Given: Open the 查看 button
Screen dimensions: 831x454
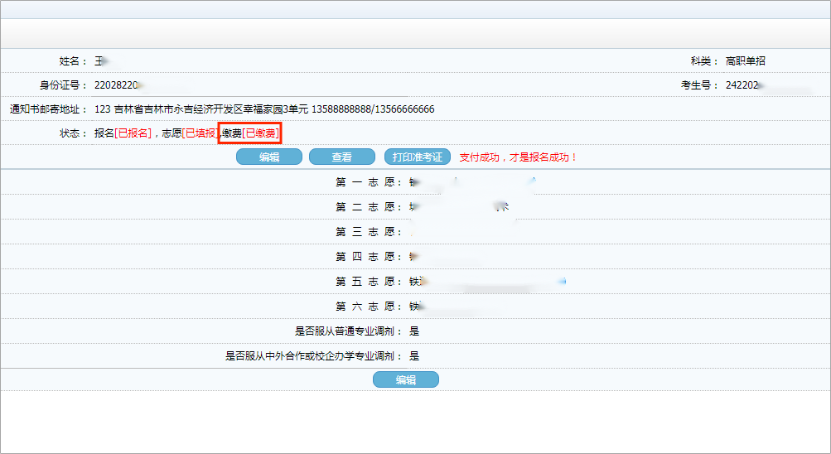Looking at the screenshot, I should tap(342, 157).
